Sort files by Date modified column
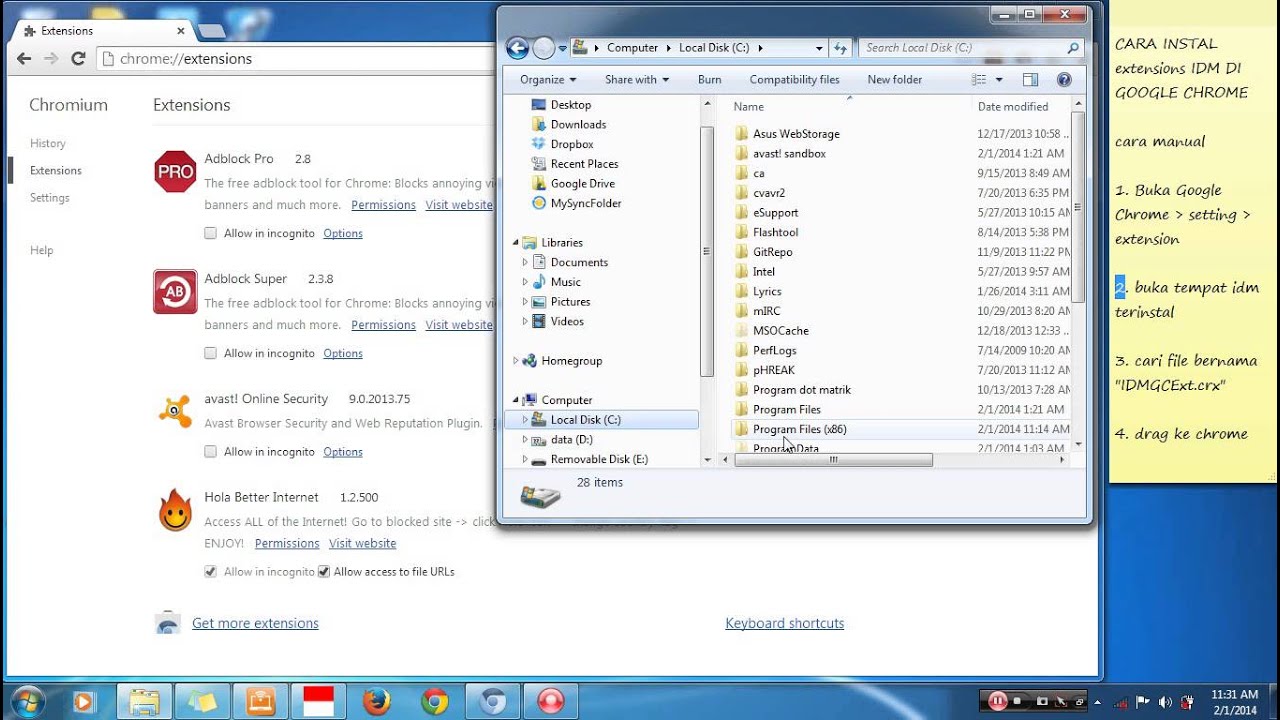 [1013, 107]
